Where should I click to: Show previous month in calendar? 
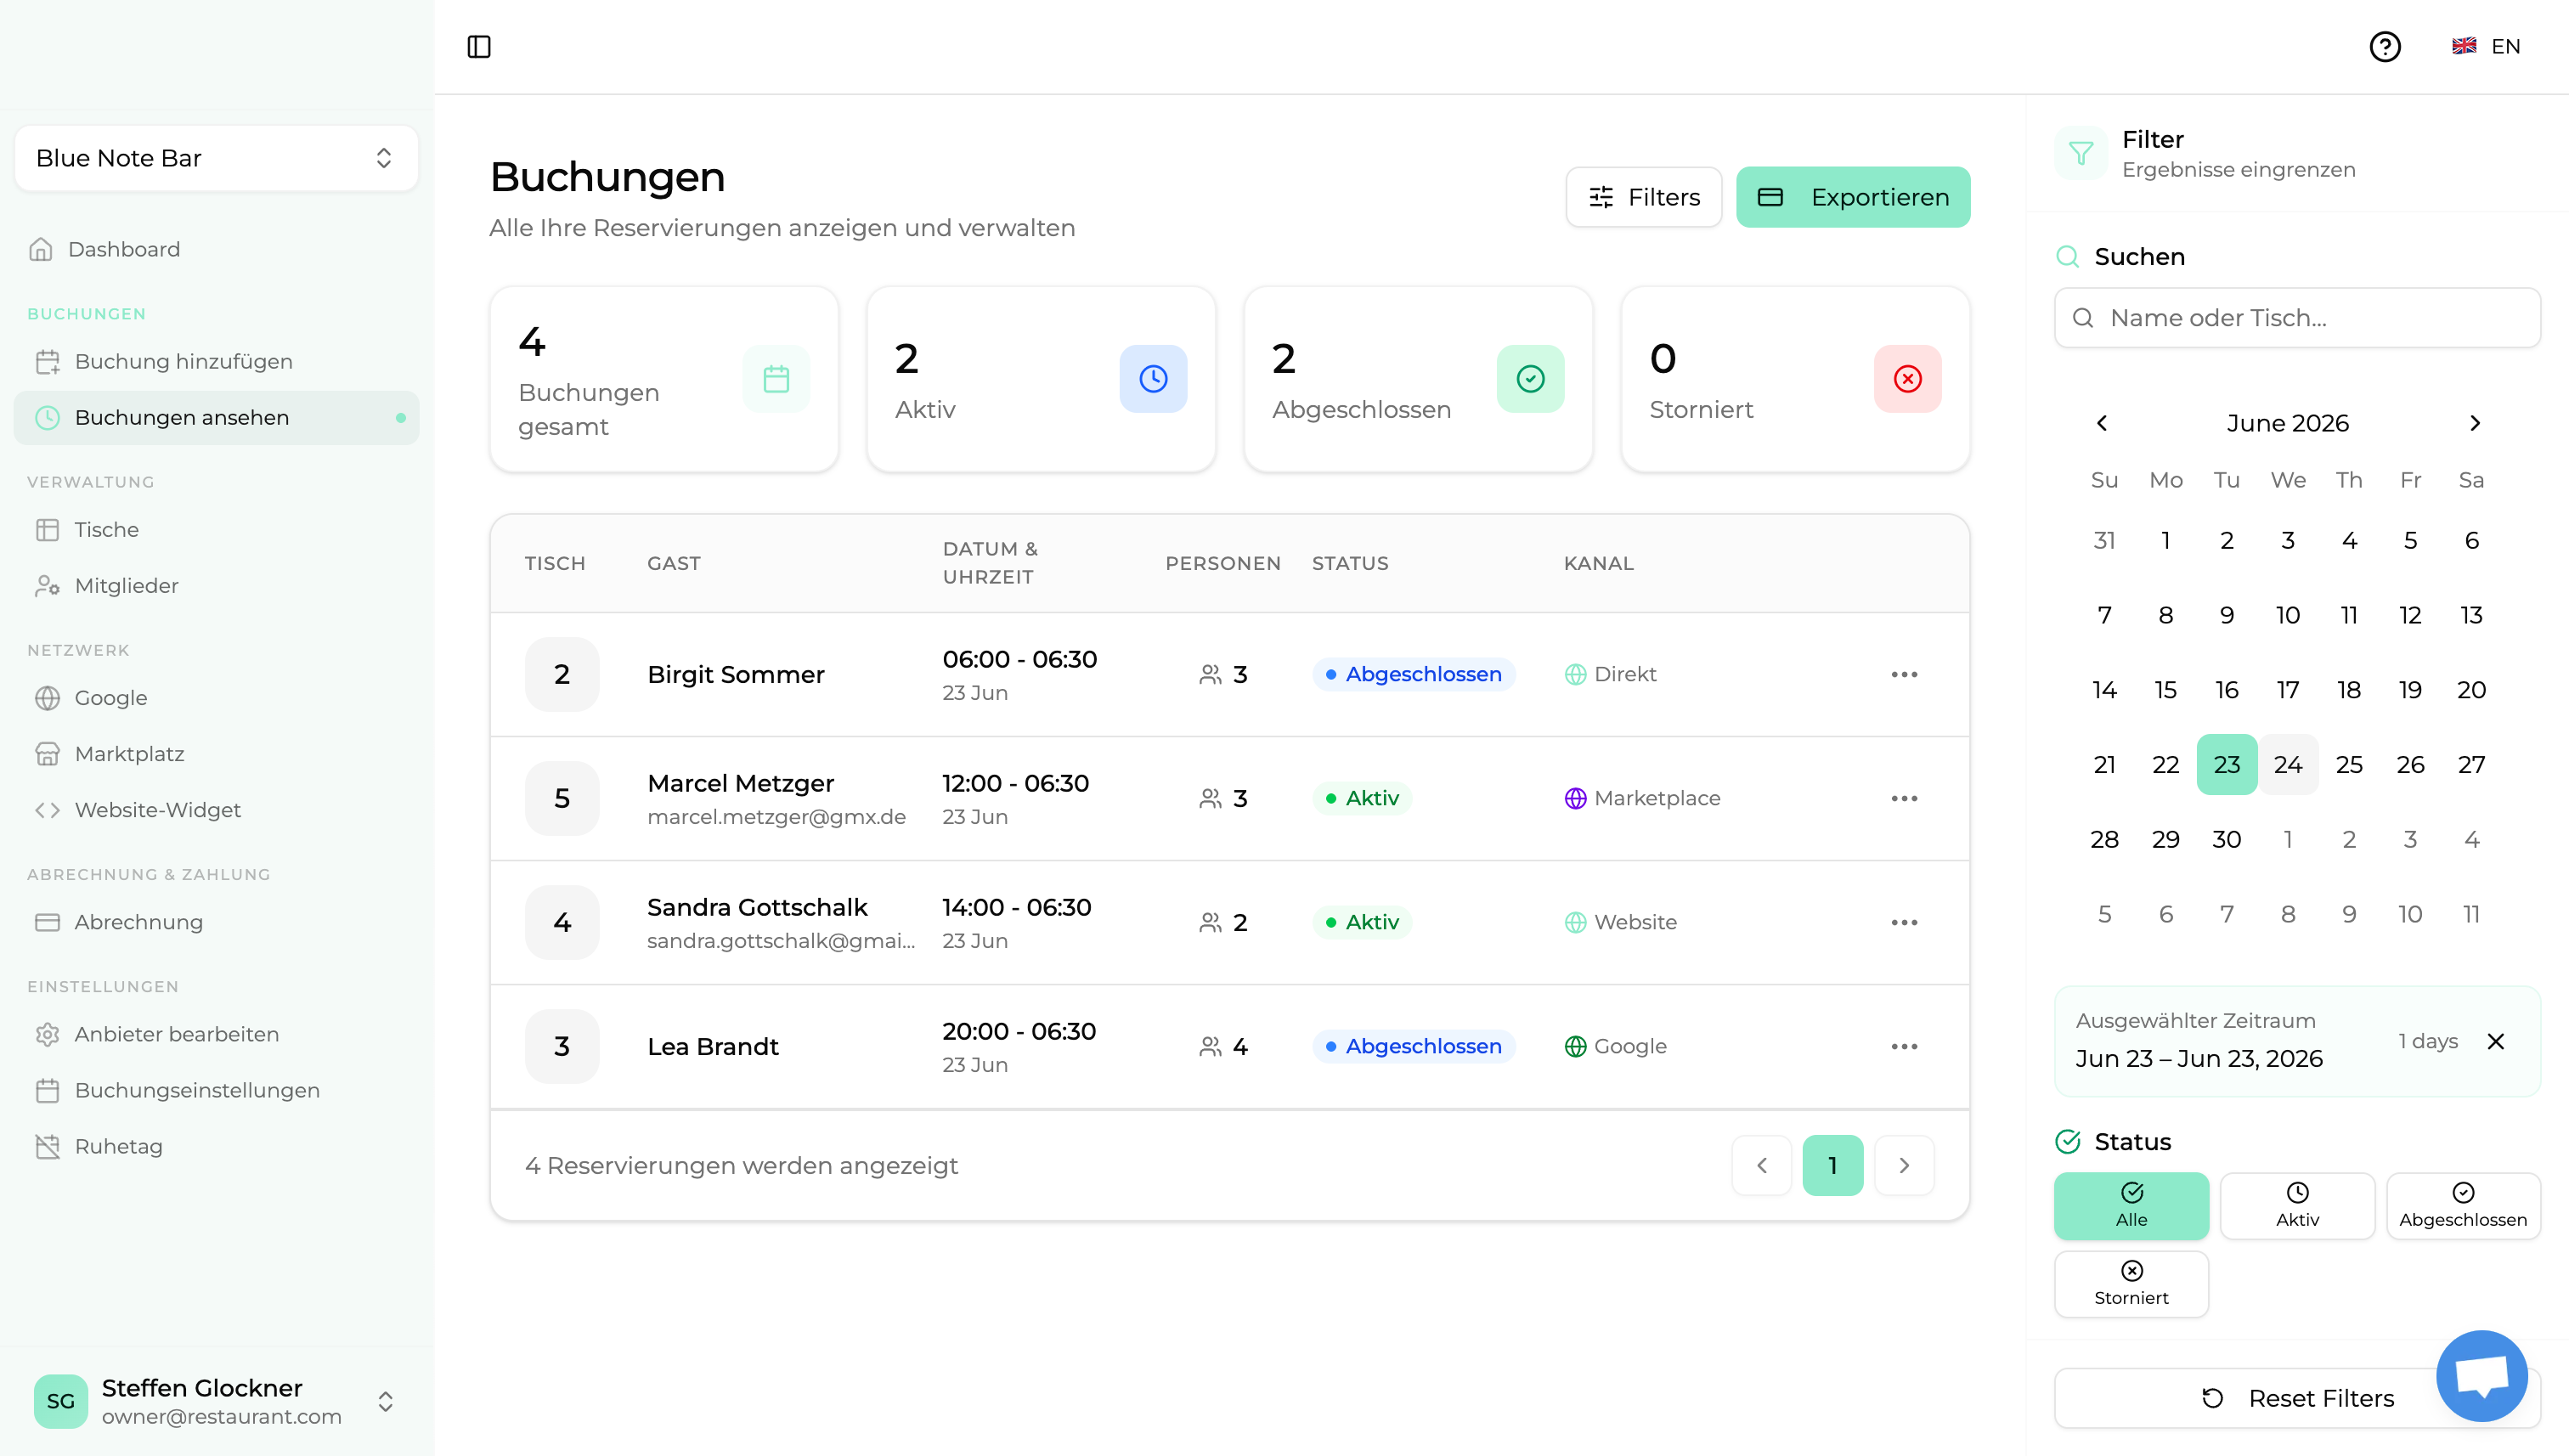[x=2102, y=423]
